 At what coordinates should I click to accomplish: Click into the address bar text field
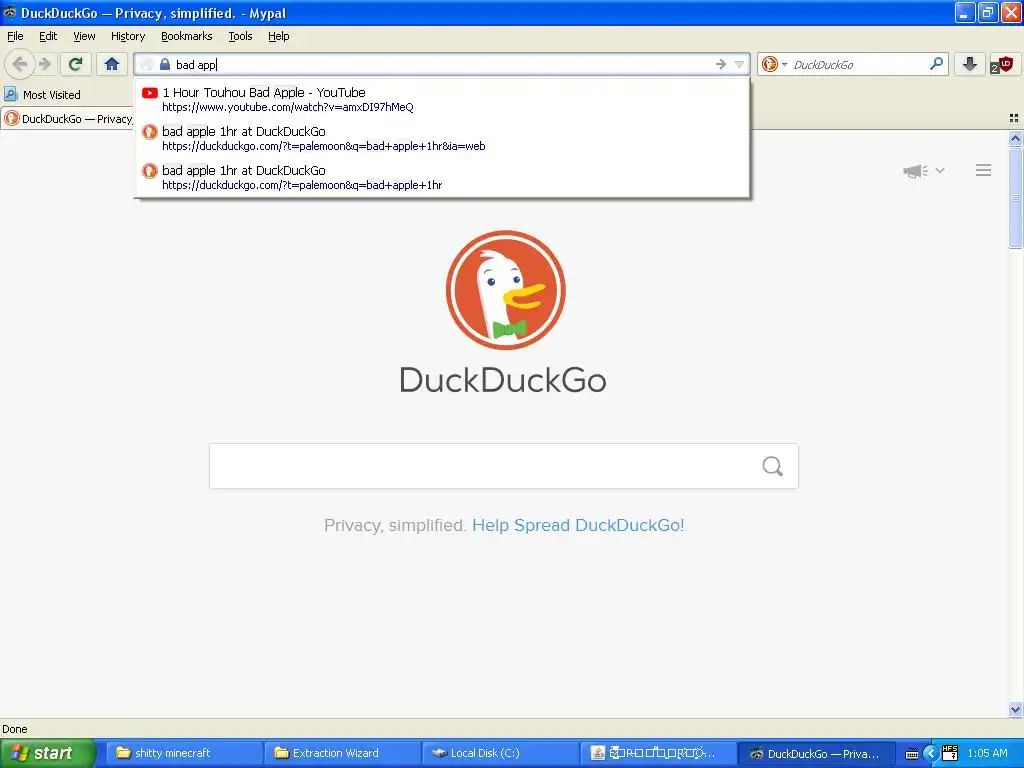coord(441,64)
